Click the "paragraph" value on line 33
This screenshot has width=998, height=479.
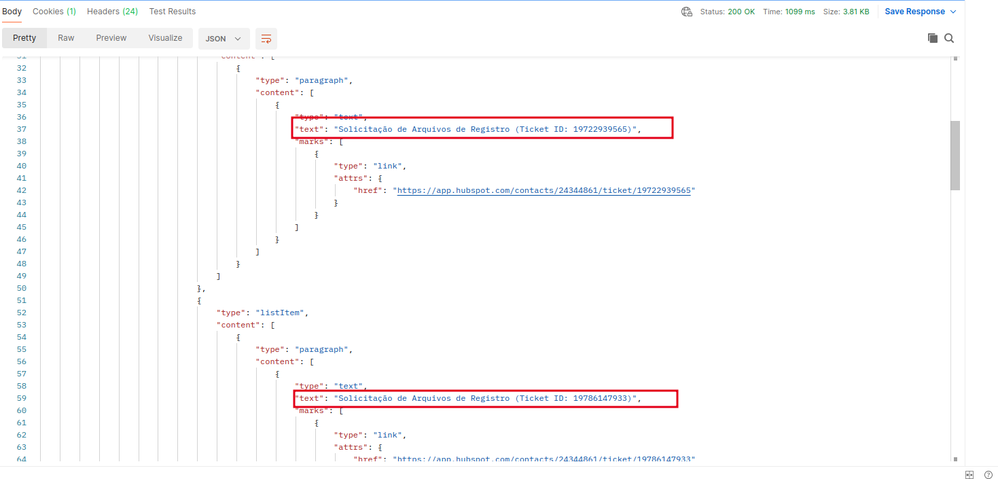point(322,80)
